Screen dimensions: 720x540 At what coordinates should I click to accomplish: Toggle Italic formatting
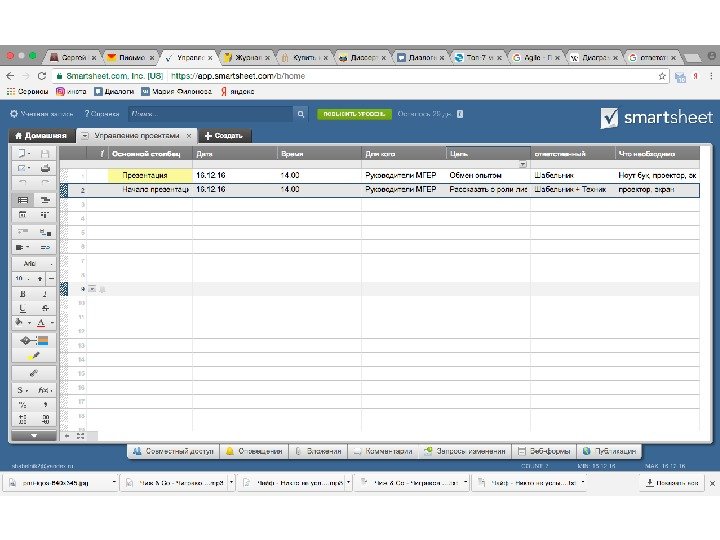pos(45,294)
